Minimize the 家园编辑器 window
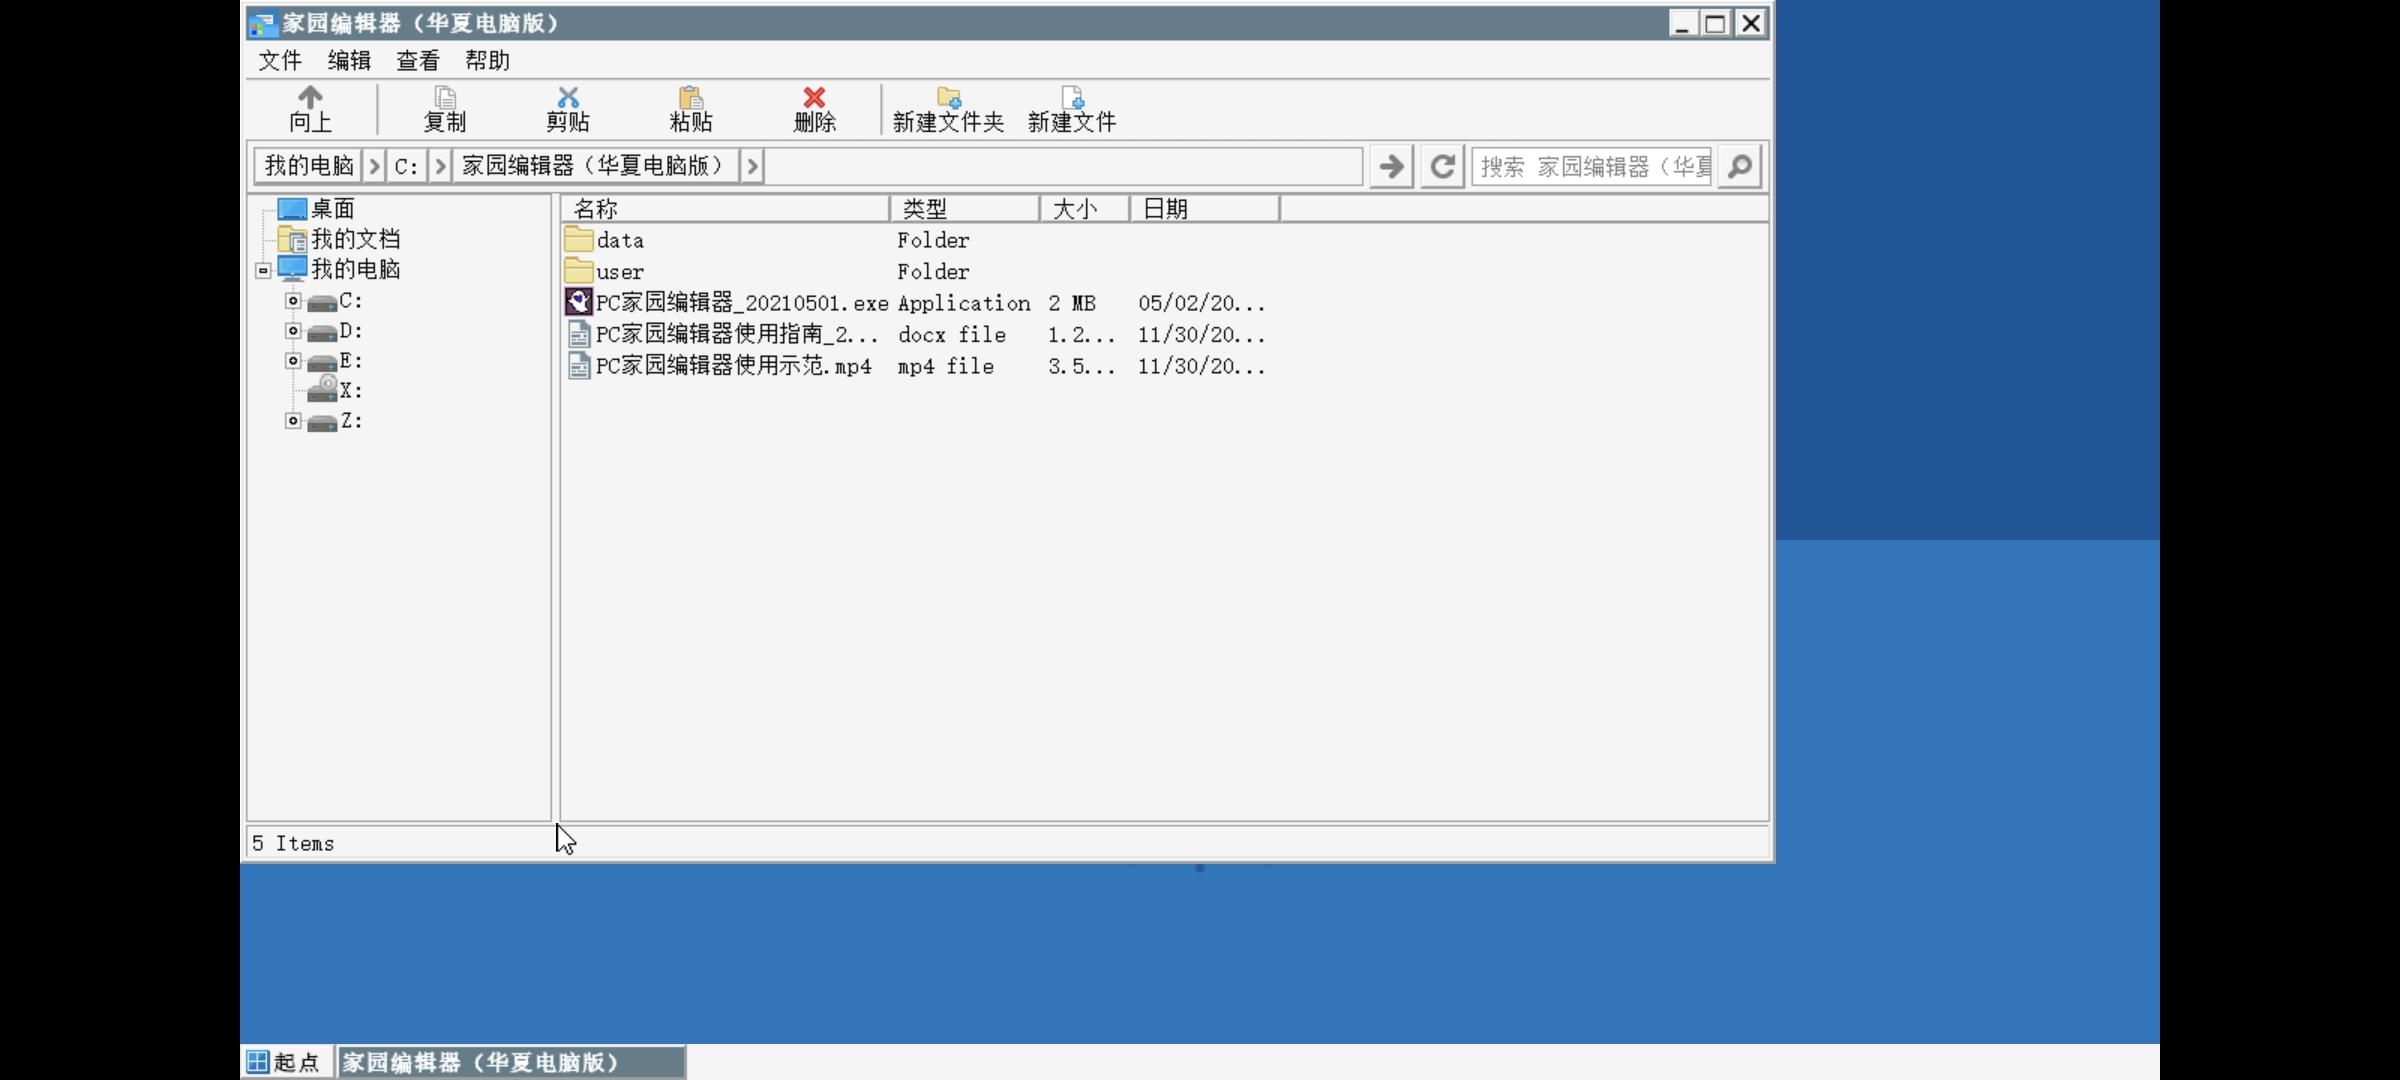Viewport: 2400px width, 1080px height. [x=1683, y=23]
